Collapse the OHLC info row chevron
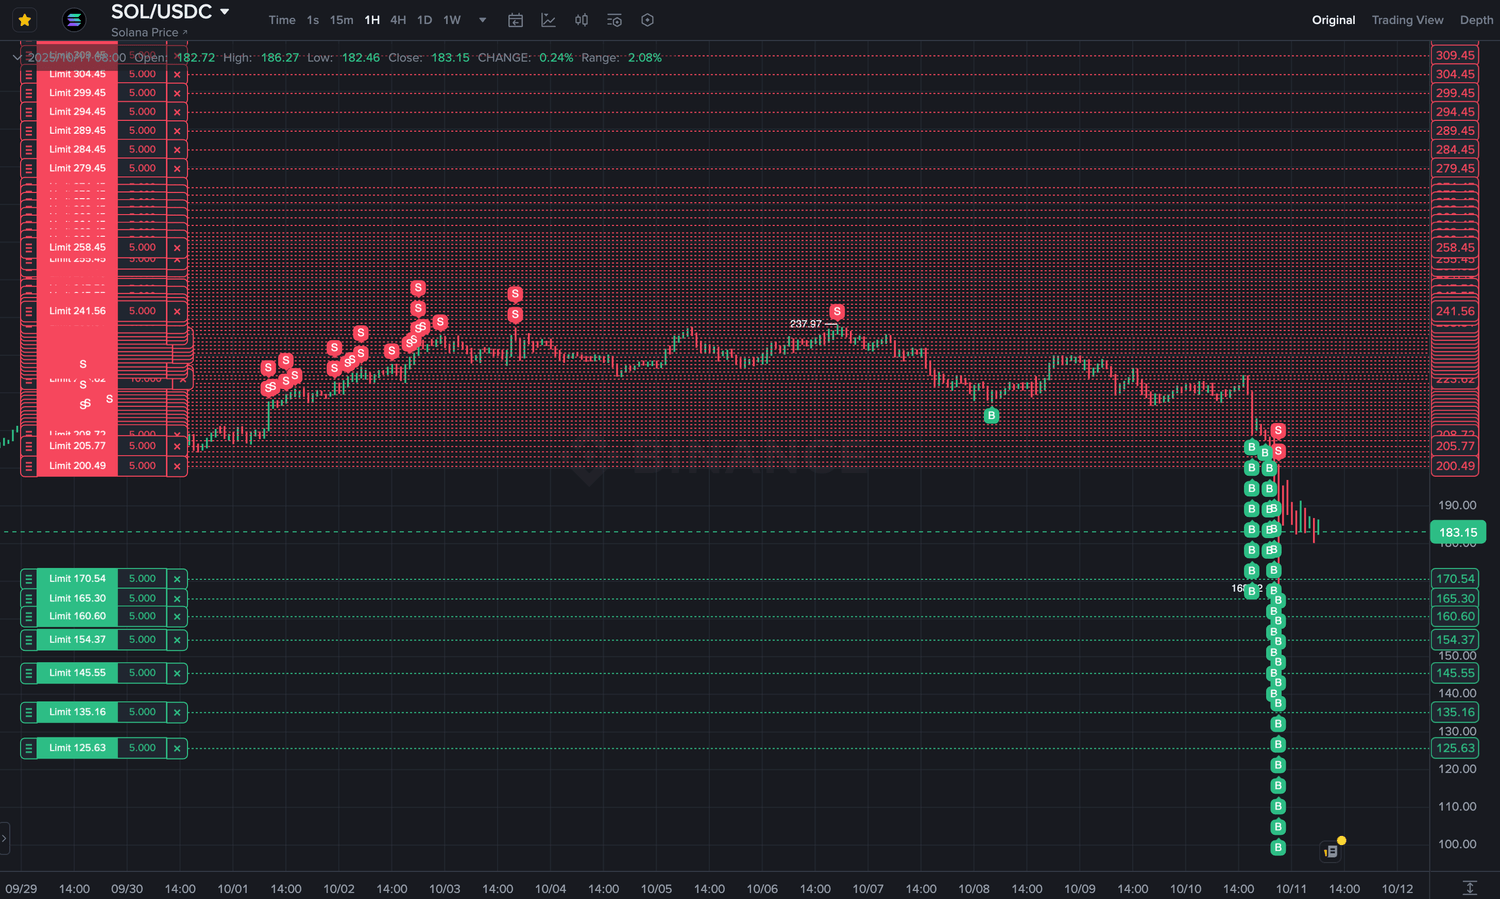Screen dimensions: 1500x899 pos(16,58)
